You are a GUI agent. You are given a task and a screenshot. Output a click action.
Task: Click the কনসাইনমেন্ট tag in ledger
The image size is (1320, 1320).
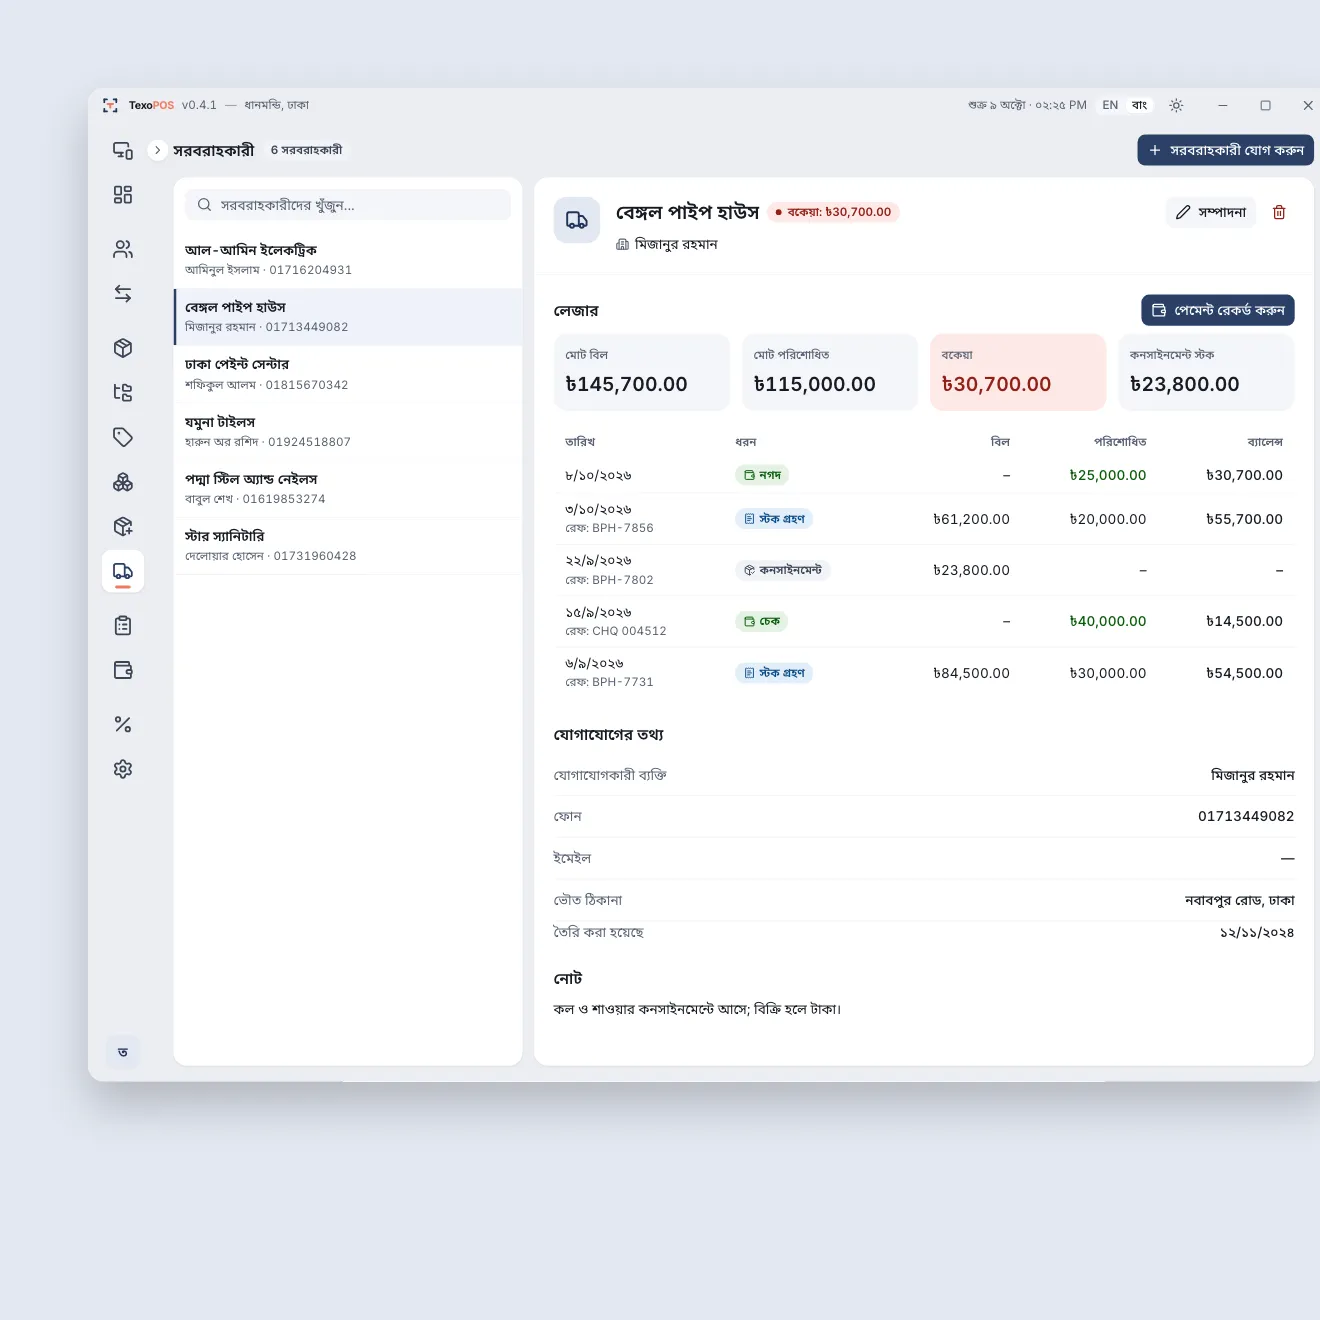pos(783,570)
